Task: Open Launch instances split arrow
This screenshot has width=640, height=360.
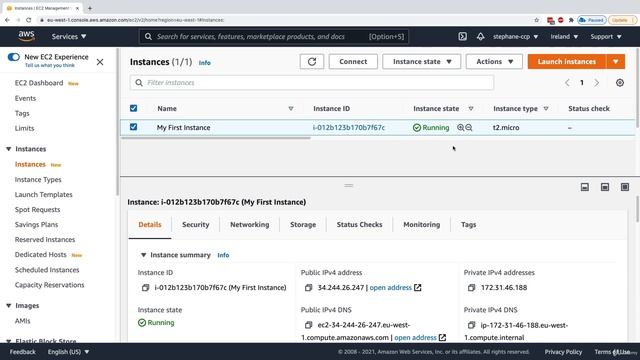Action: tap(616, 62)
